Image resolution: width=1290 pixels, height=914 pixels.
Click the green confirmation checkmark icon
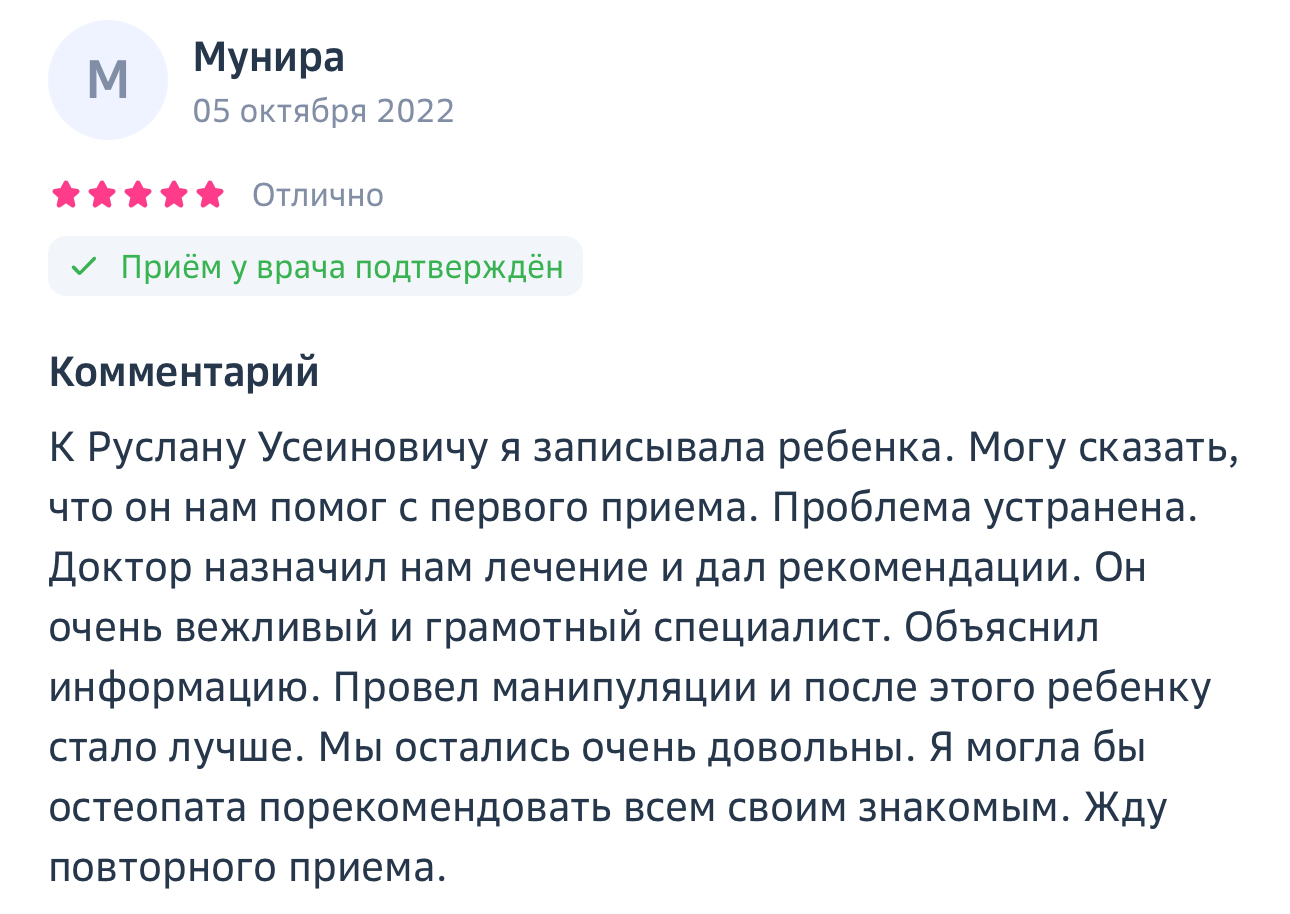85,267
